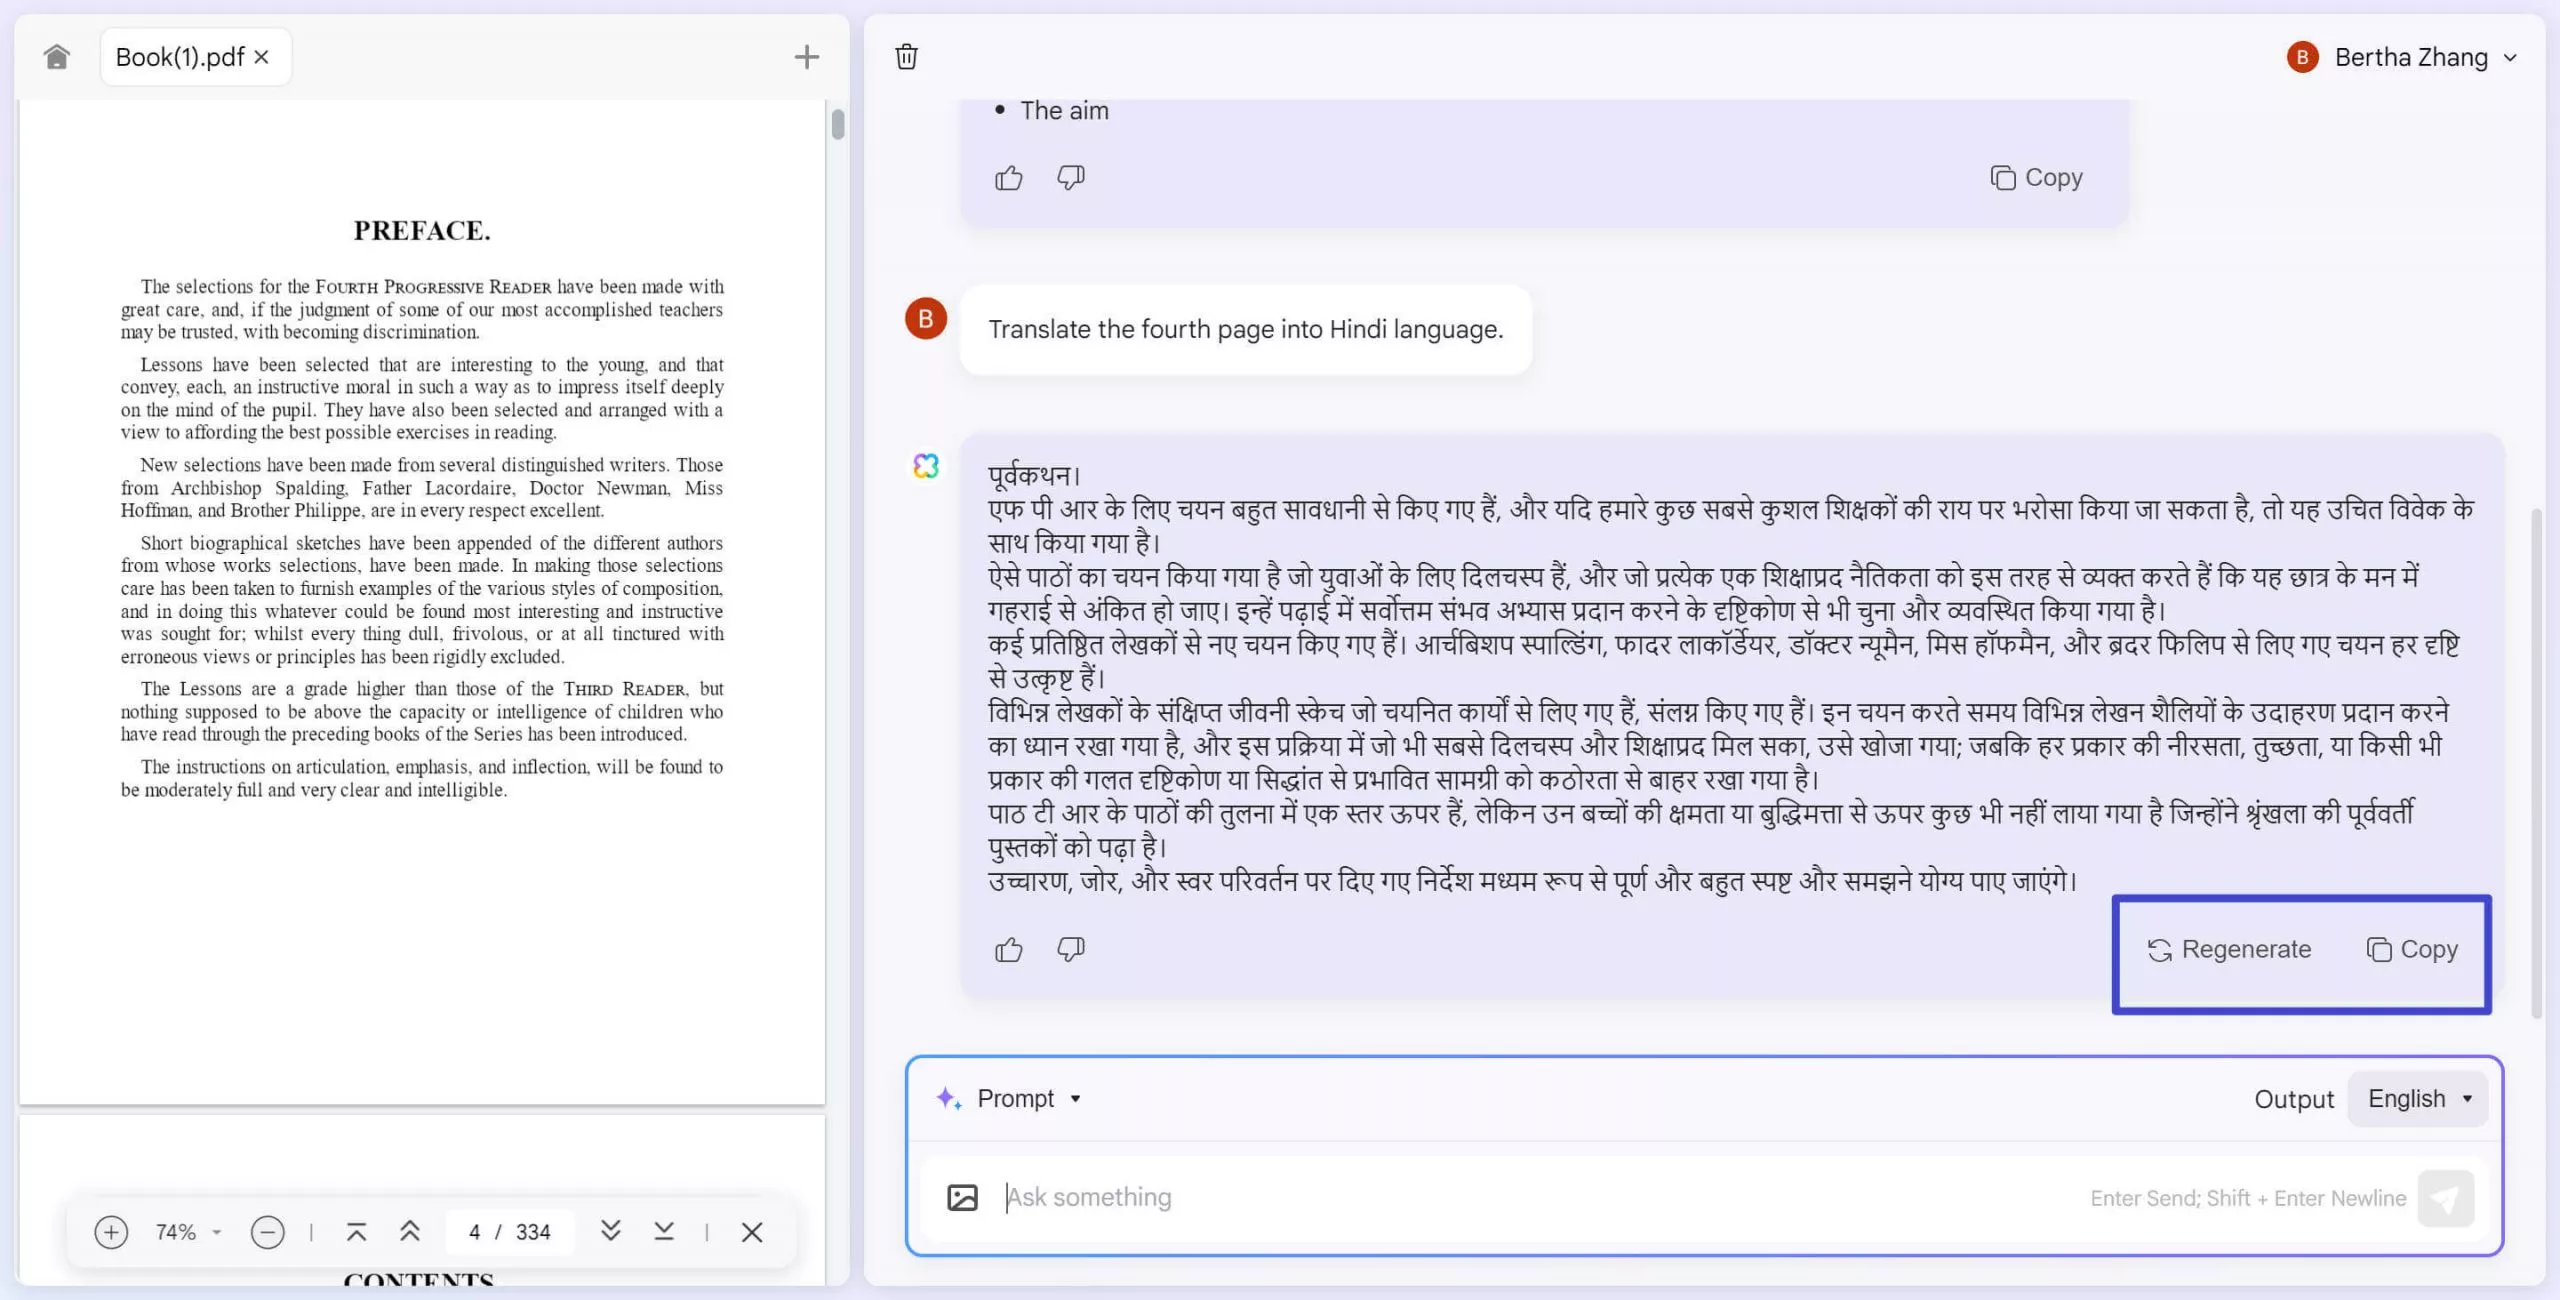Add a new tab with plus icon

[x=806, y=57]
